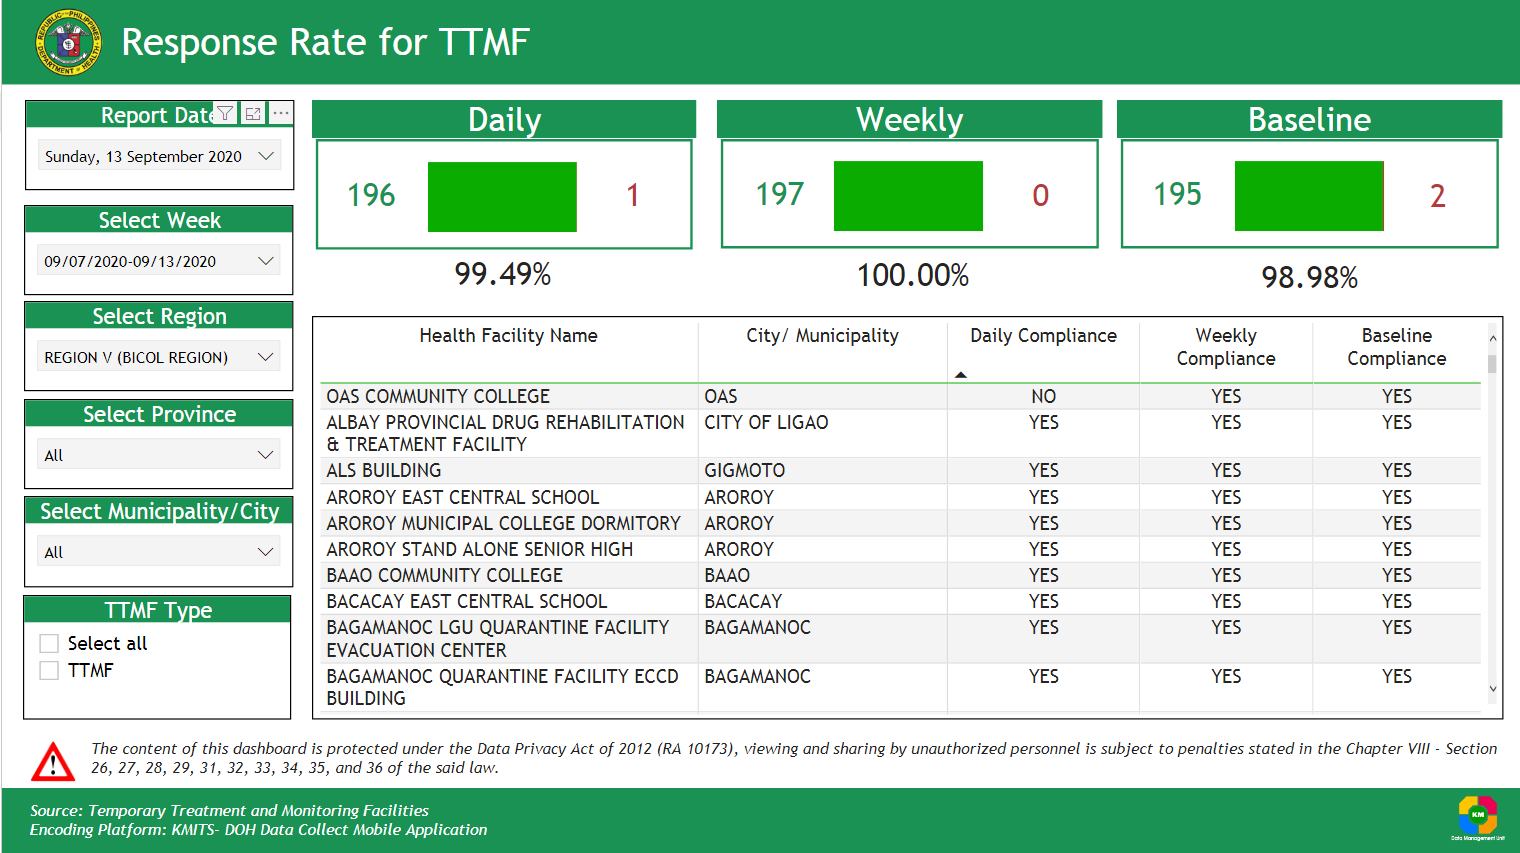Click Baseline non-compliant count 2
Viewport: 1520px width, 853px height.
click(x=1437, y=196)
